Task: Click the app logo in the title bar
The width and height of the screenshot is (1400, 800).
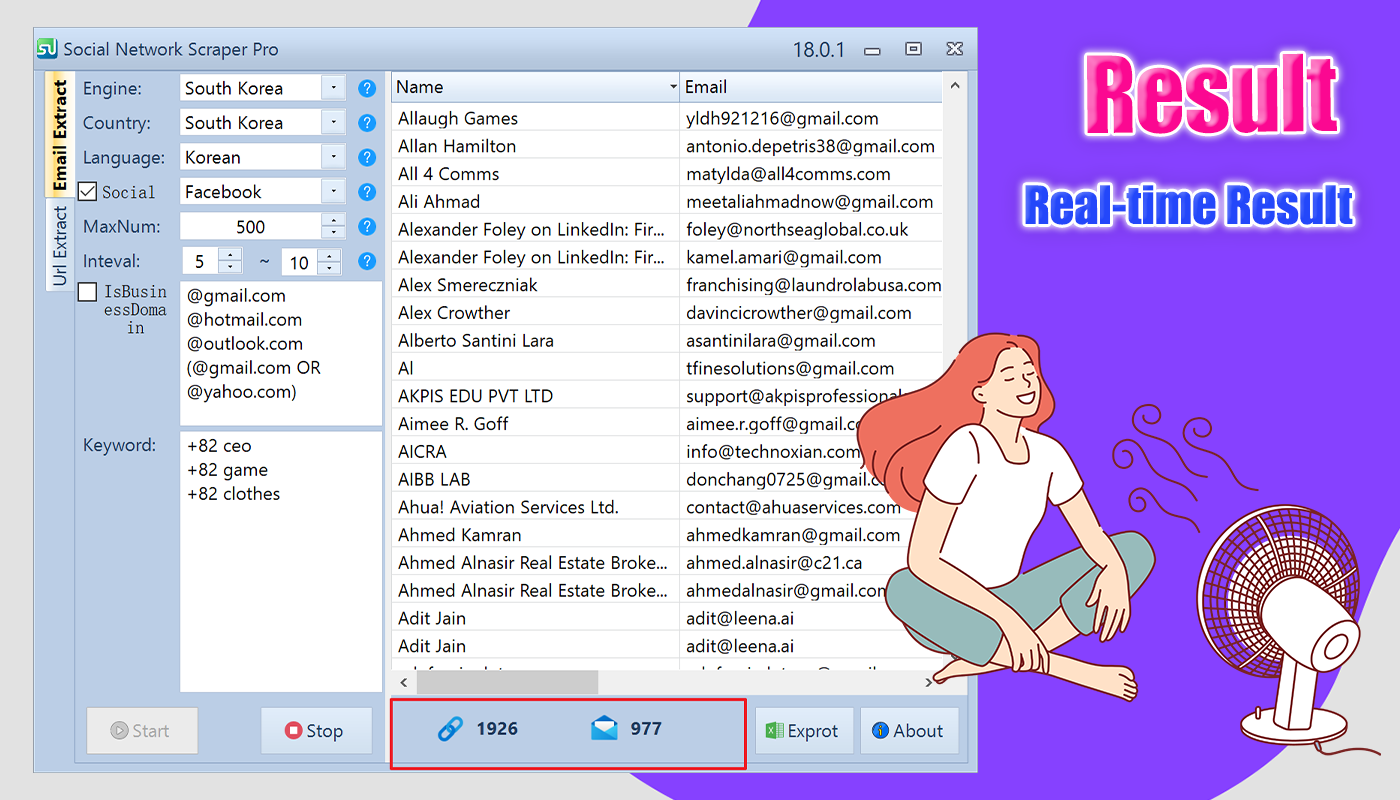Action: [47, 48]
